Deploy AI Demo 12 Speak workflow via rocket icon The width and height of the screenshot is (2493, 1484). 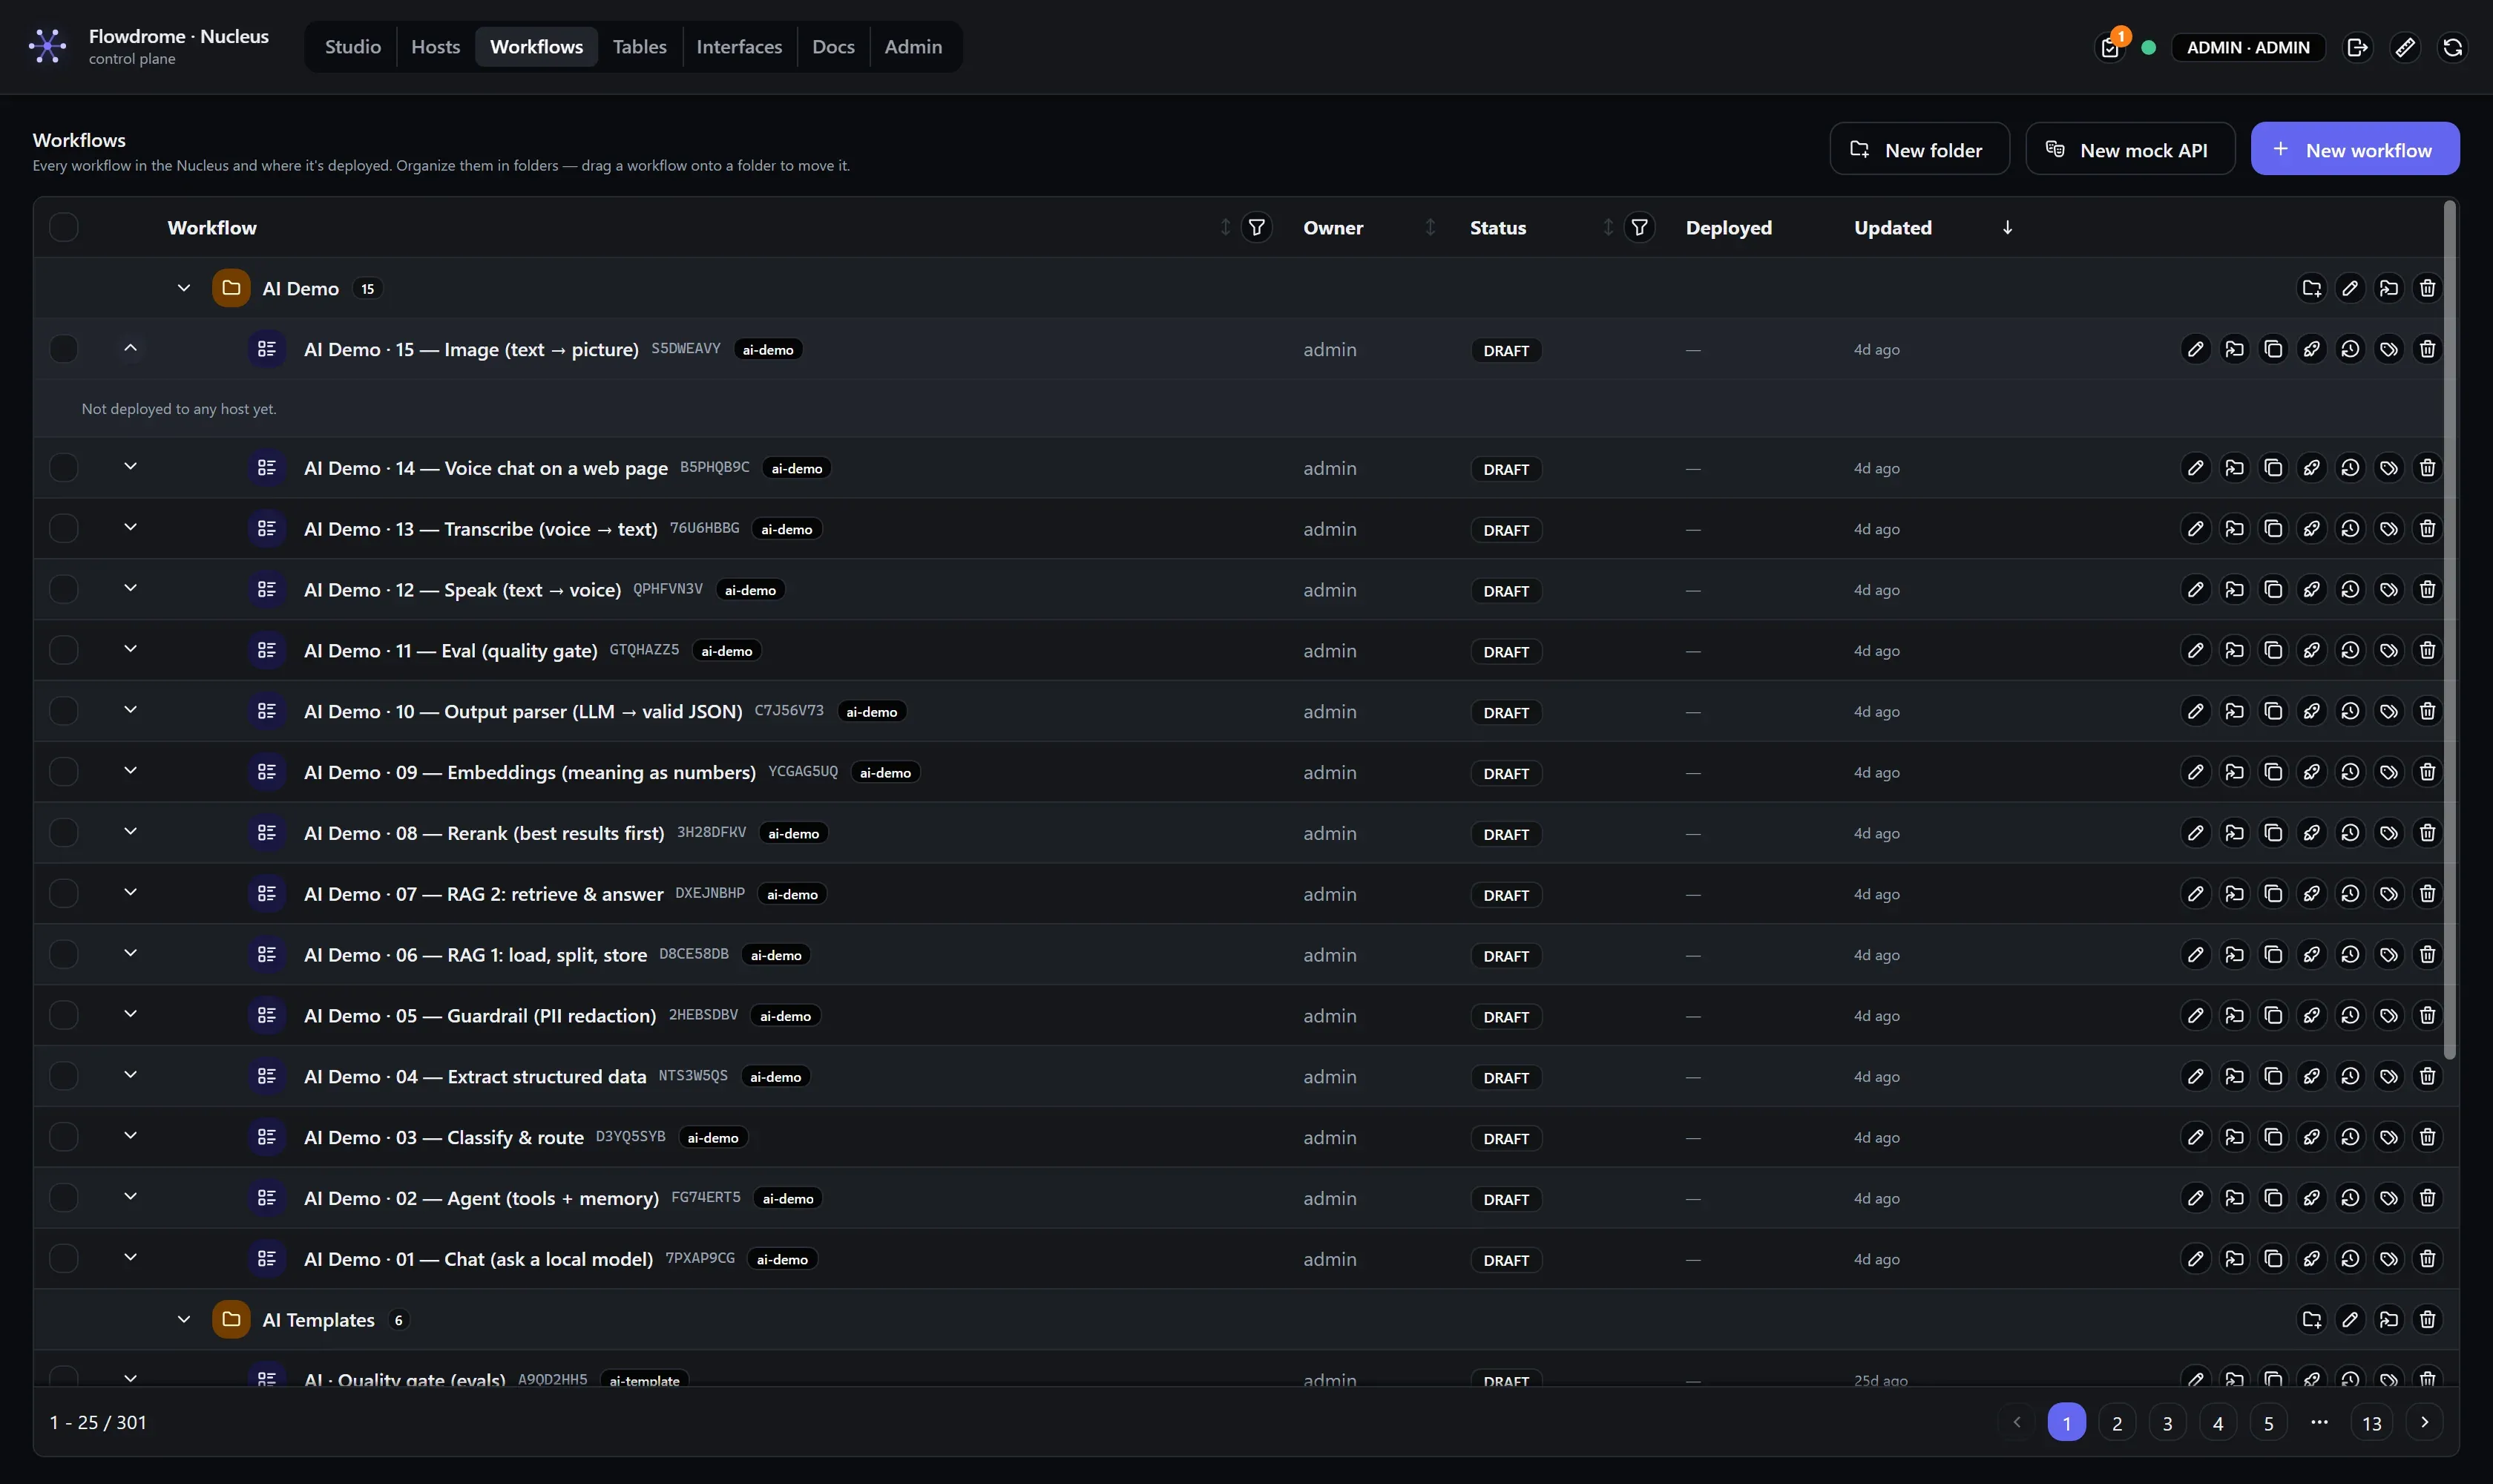pos(2311,589)
